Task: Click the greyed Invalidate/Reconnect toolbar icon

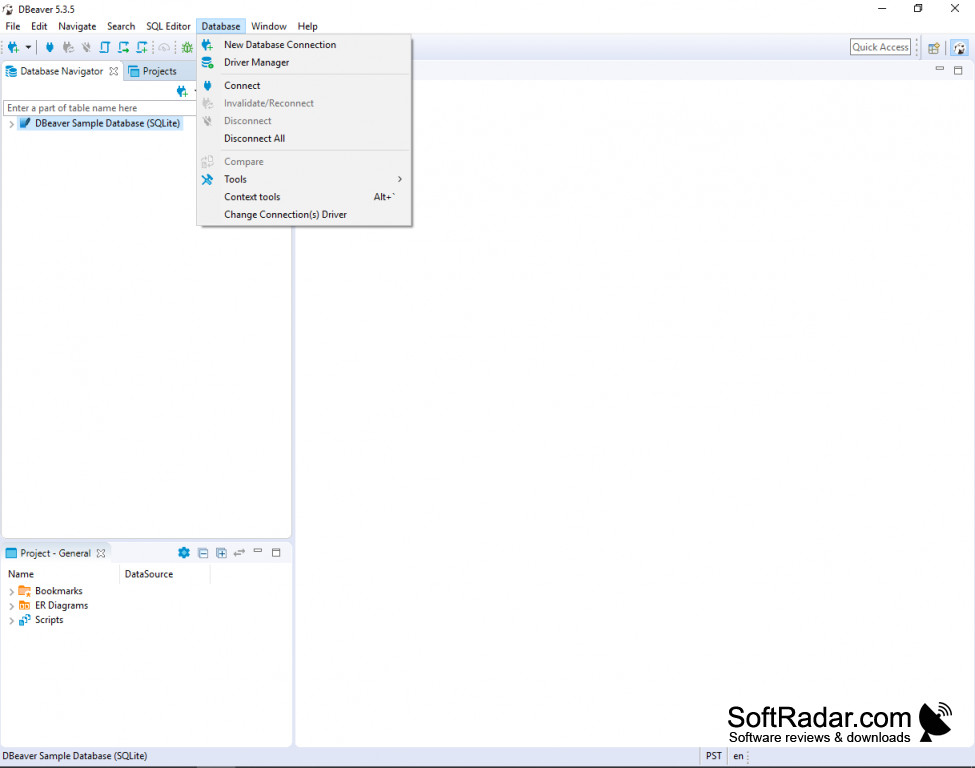Action: click(x=68, y=47)
